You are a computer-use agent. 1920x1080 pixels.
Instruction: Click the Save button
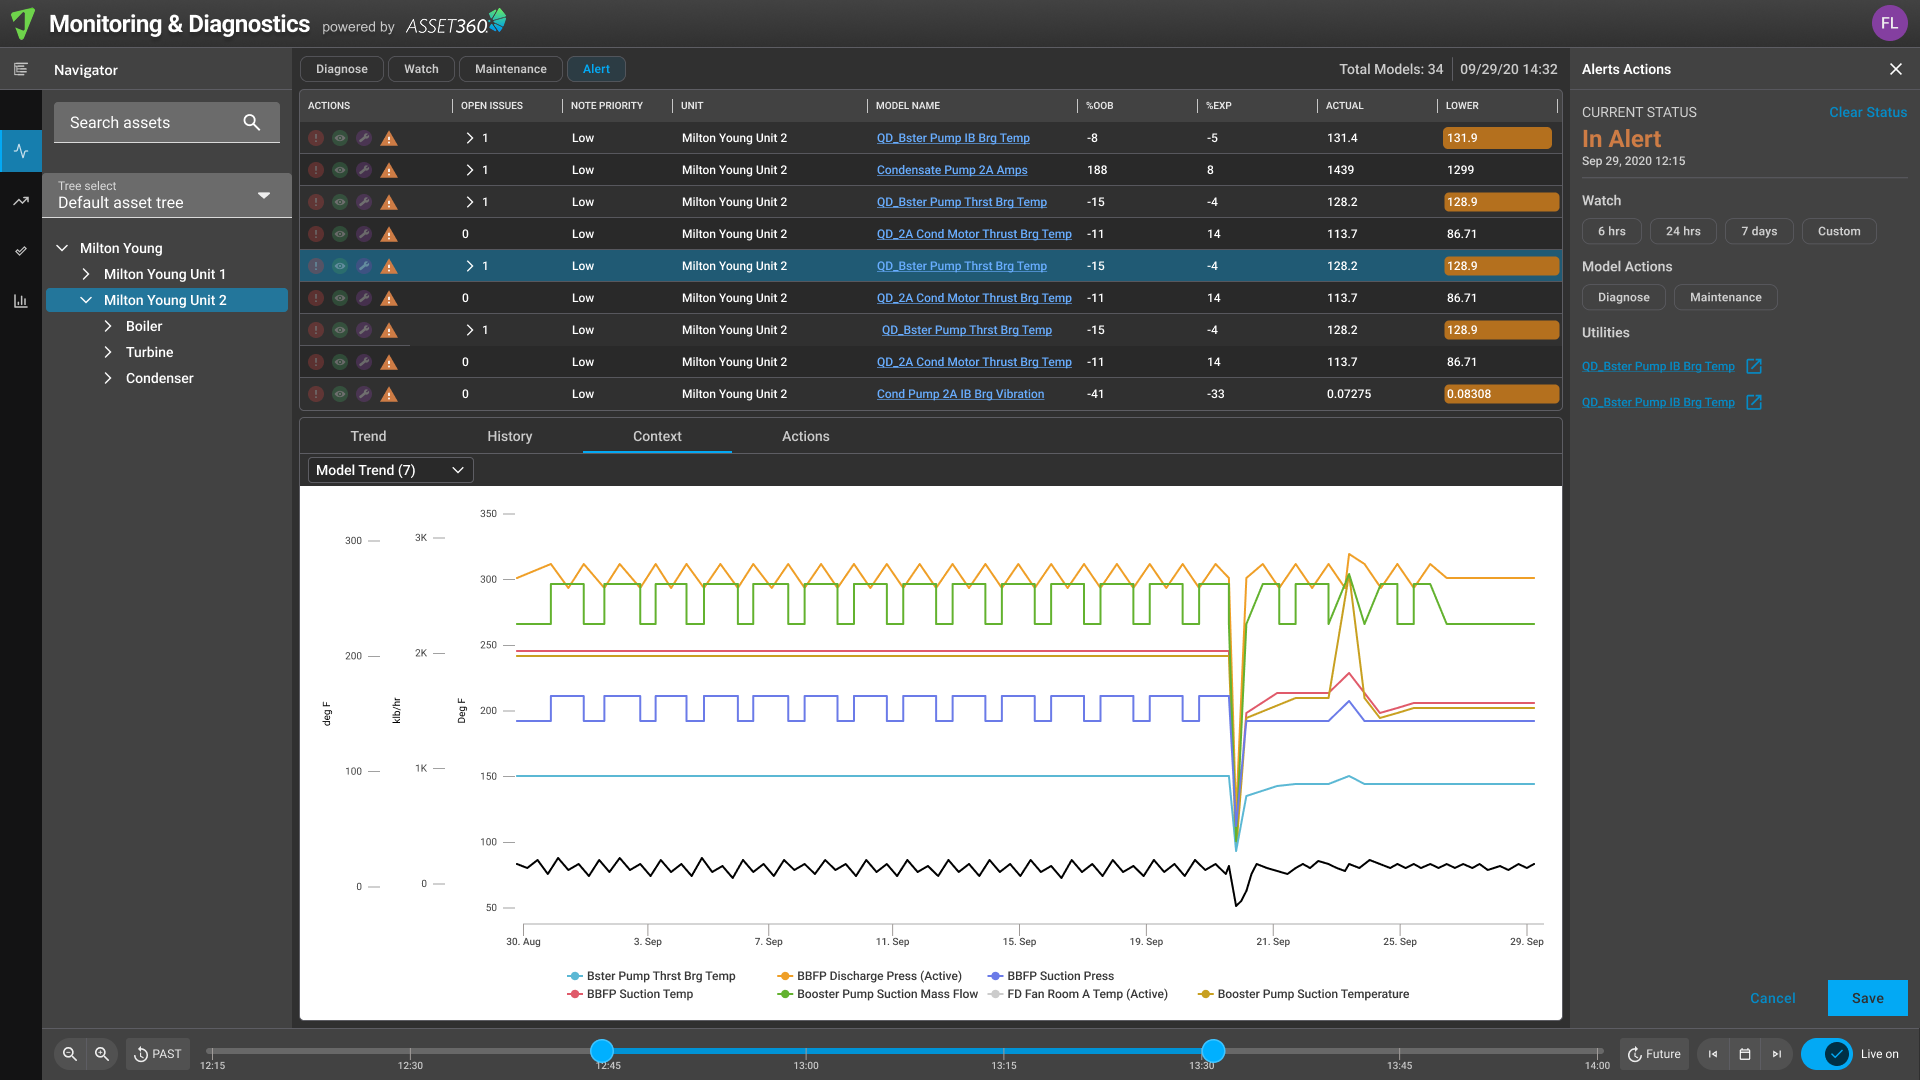(1868, 998)
